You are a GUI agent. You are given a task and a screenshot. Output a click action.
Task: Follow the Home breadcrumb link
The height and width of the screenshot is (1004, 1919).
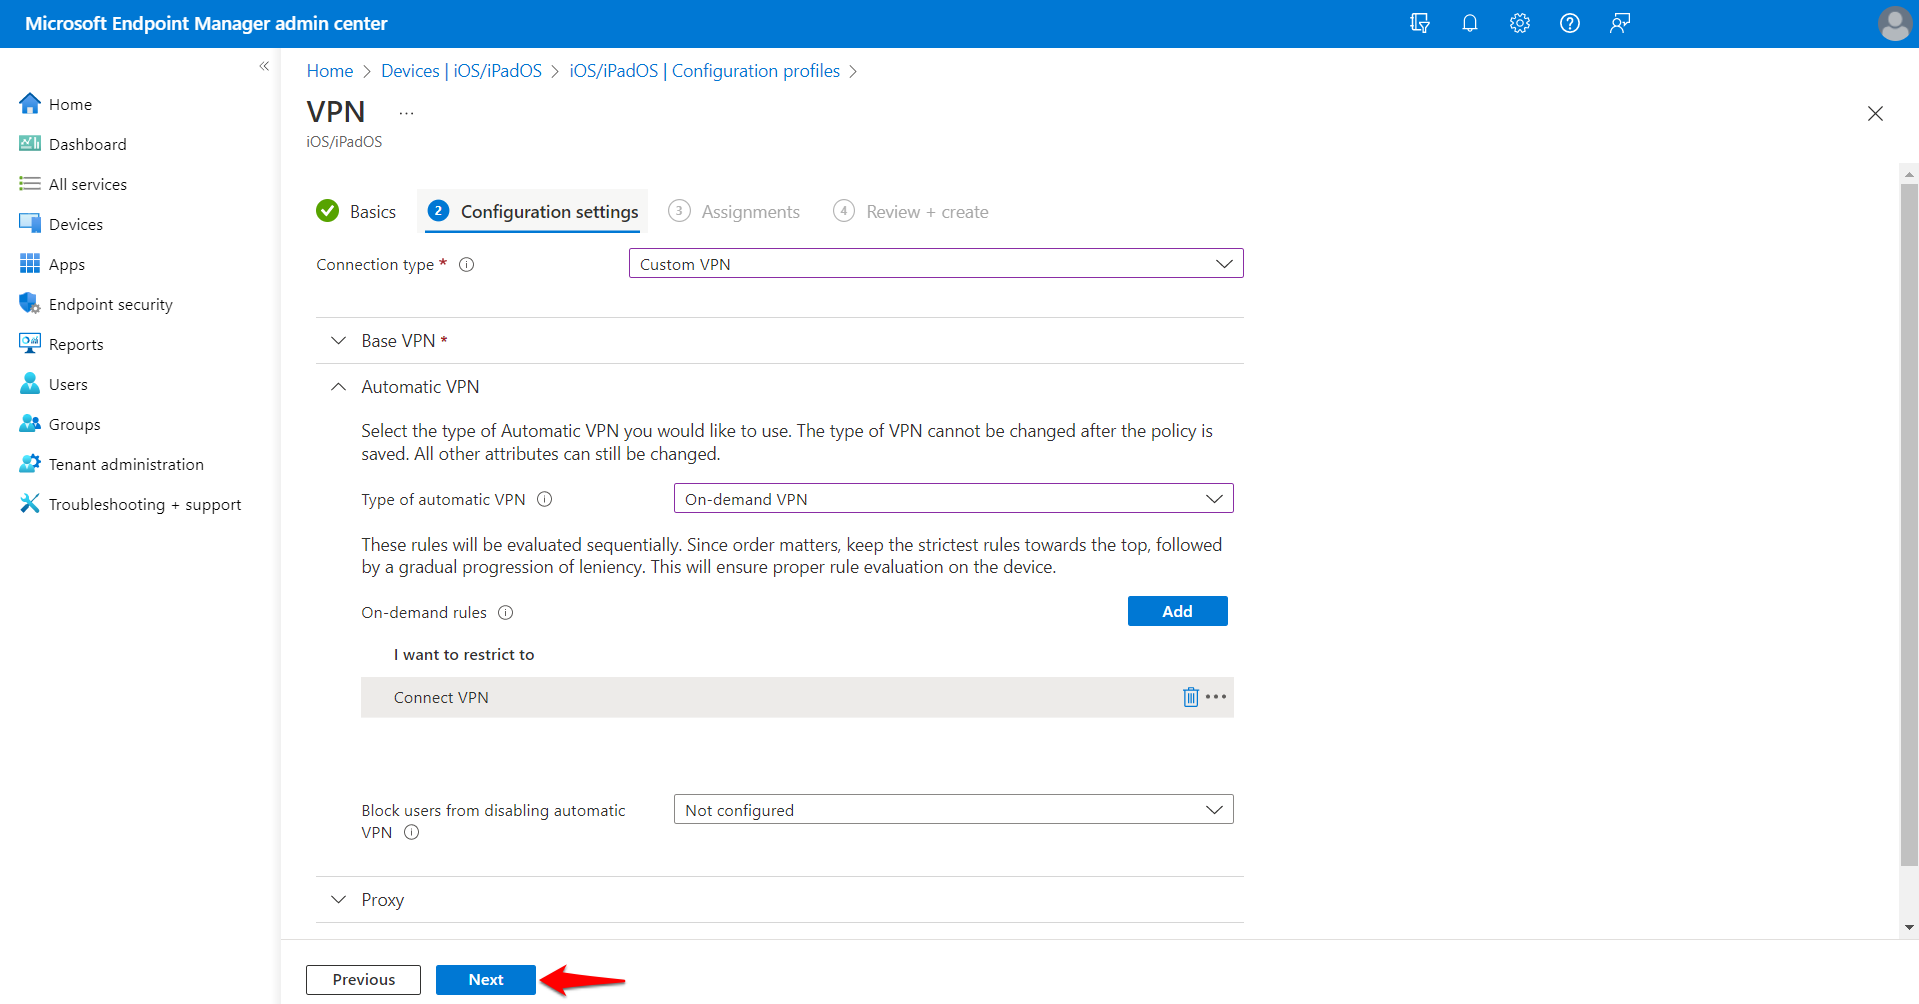tap(330, 71)
